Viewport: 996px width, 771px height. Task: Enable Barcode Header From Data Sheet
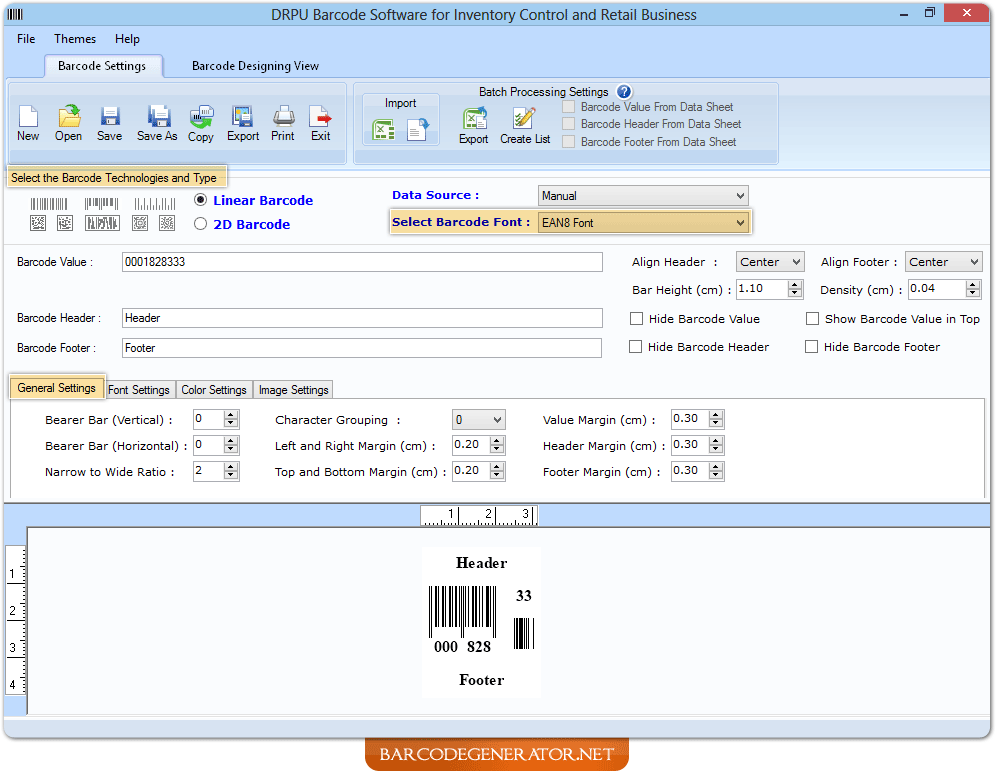click(x=569, y=124)
